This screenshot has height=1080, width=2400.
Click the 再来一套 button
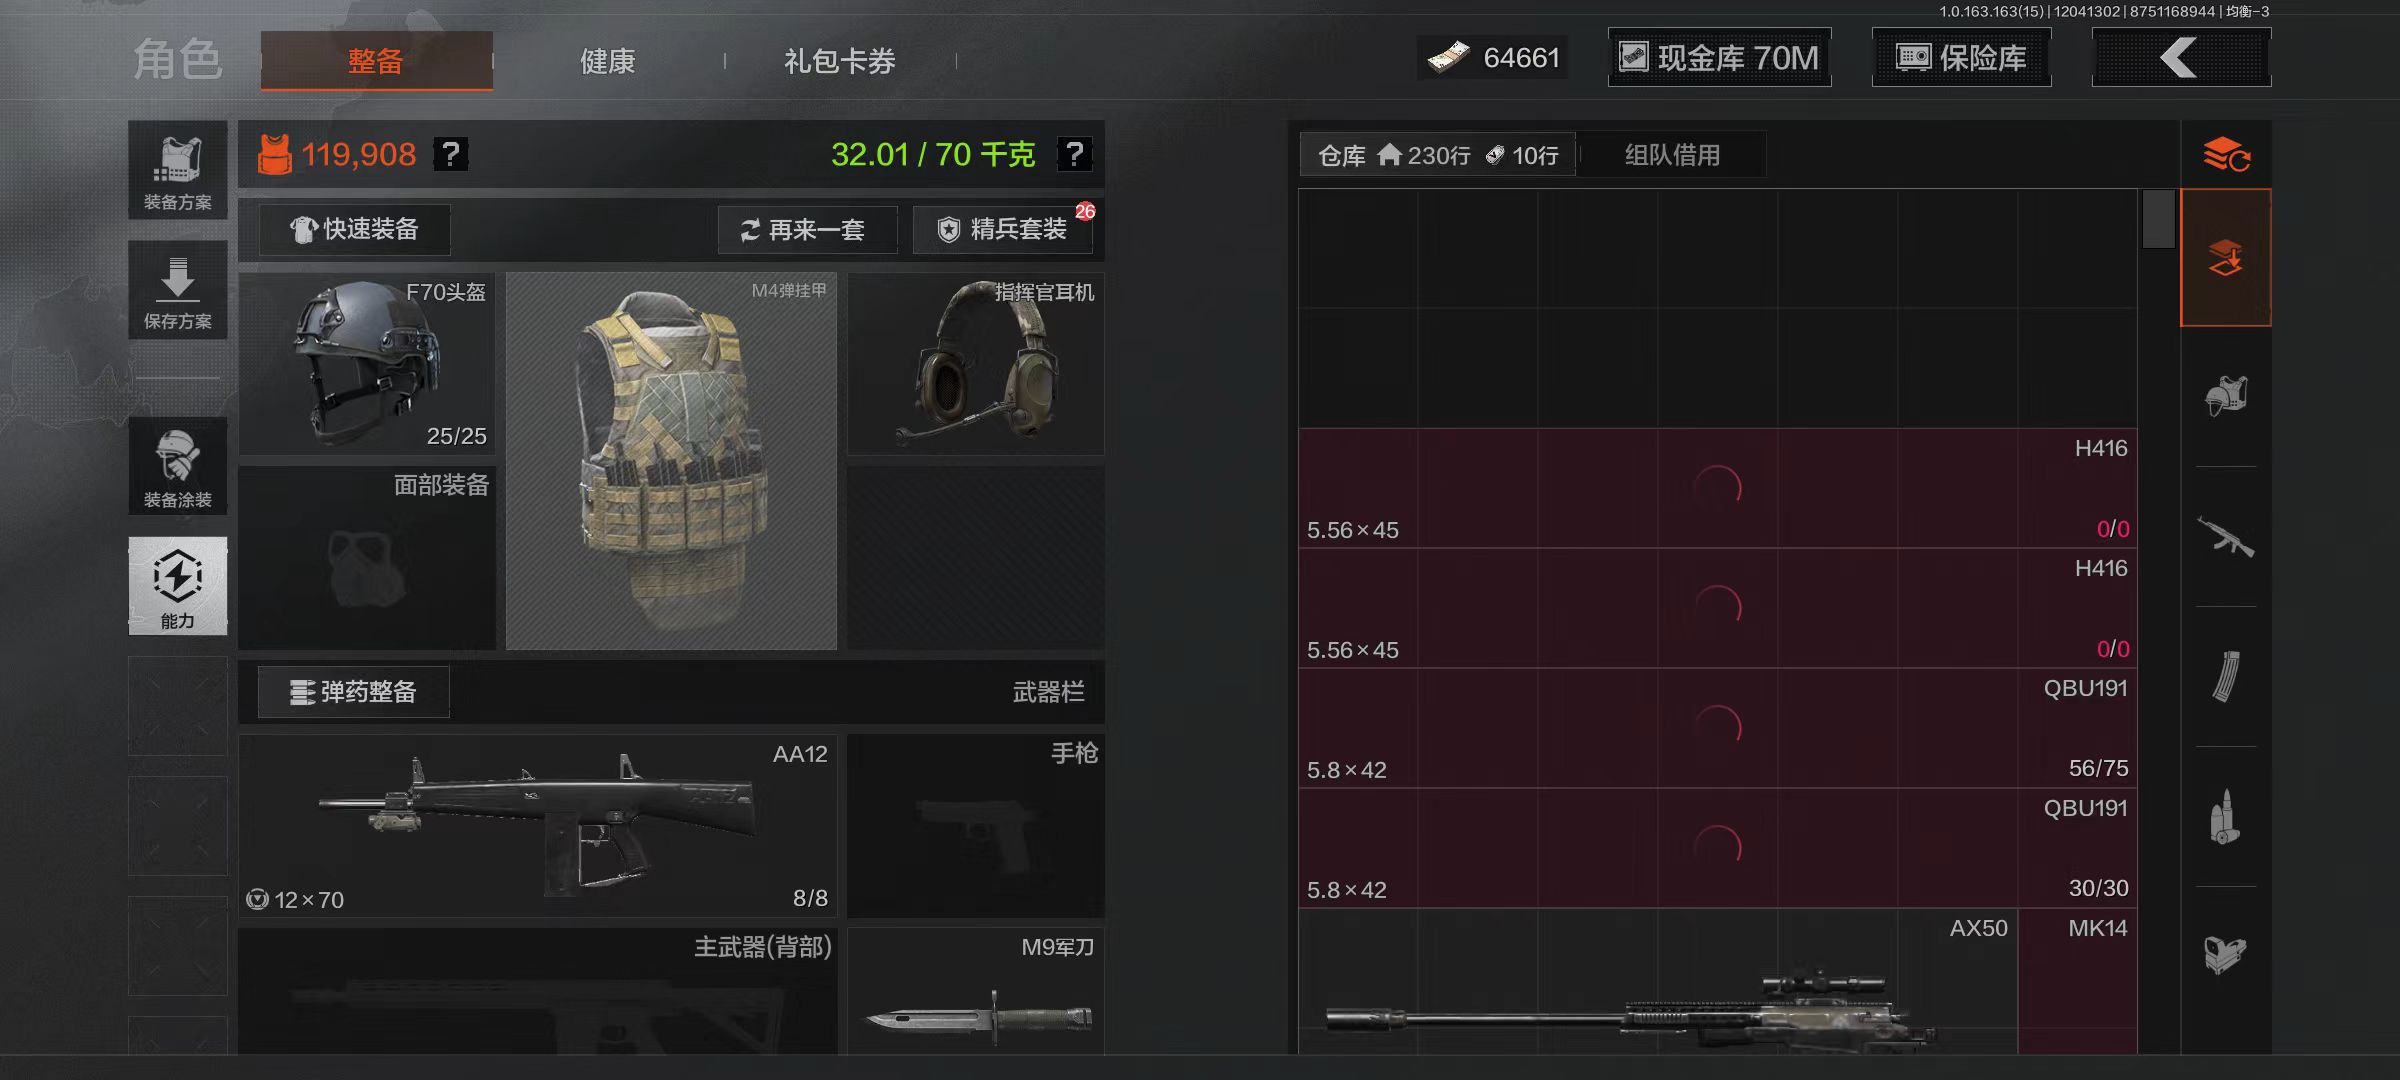(x=807, y=230)
